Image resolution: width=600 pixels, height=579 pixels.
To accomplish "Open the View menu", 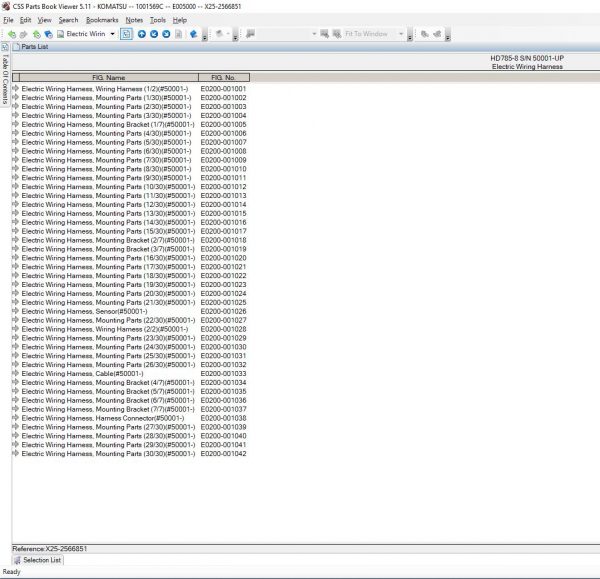I will pyautogui.click(x=44, y=20).
